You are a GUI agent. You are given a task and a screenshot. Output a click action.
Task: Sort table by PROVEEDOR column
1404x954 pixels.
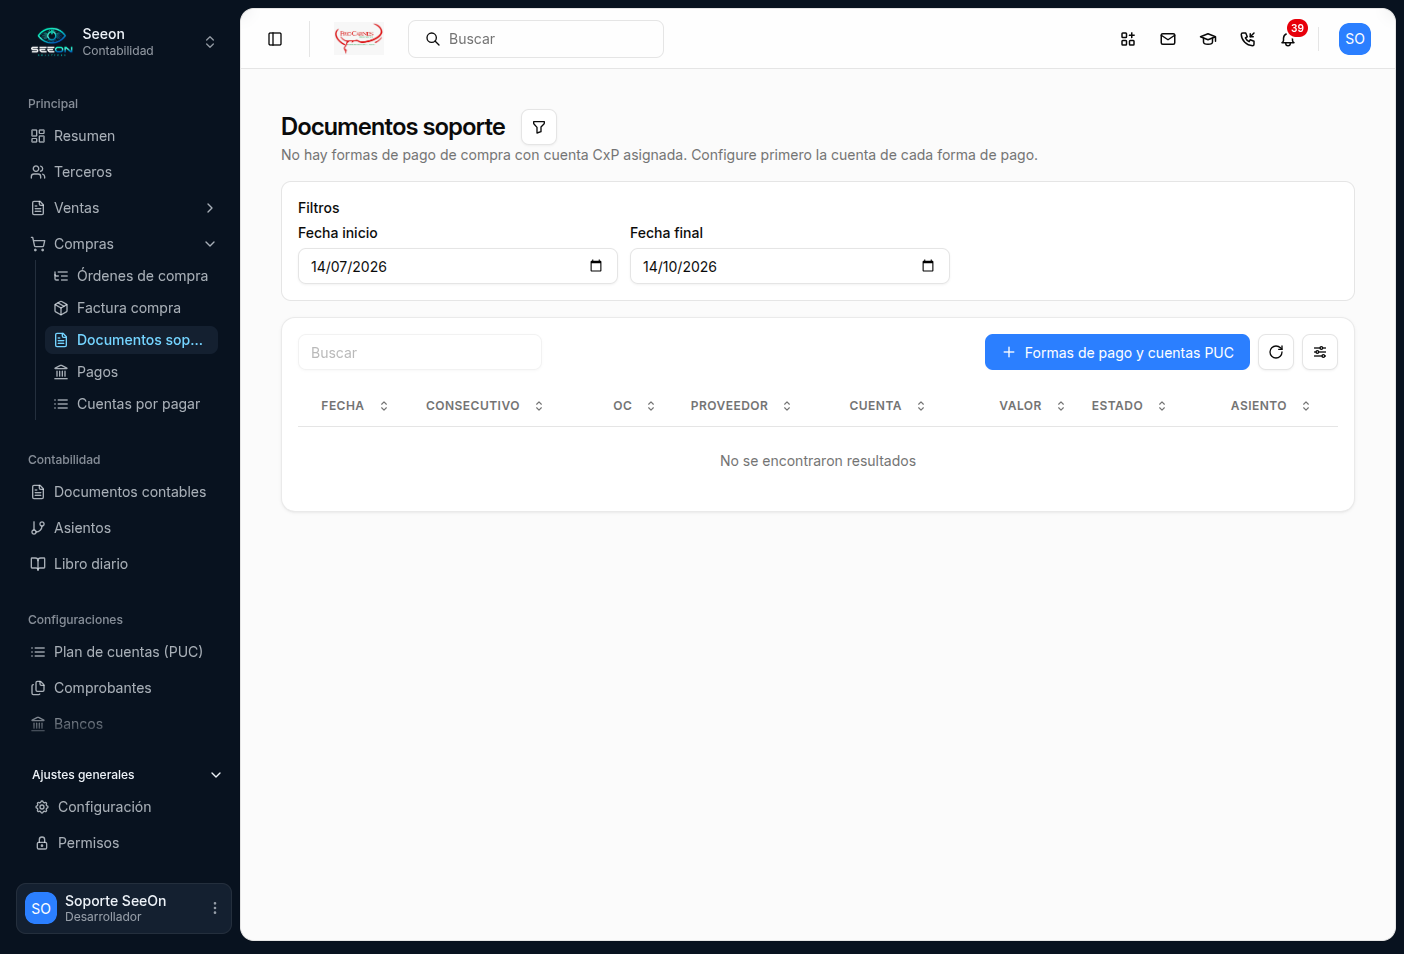[741, 406]
